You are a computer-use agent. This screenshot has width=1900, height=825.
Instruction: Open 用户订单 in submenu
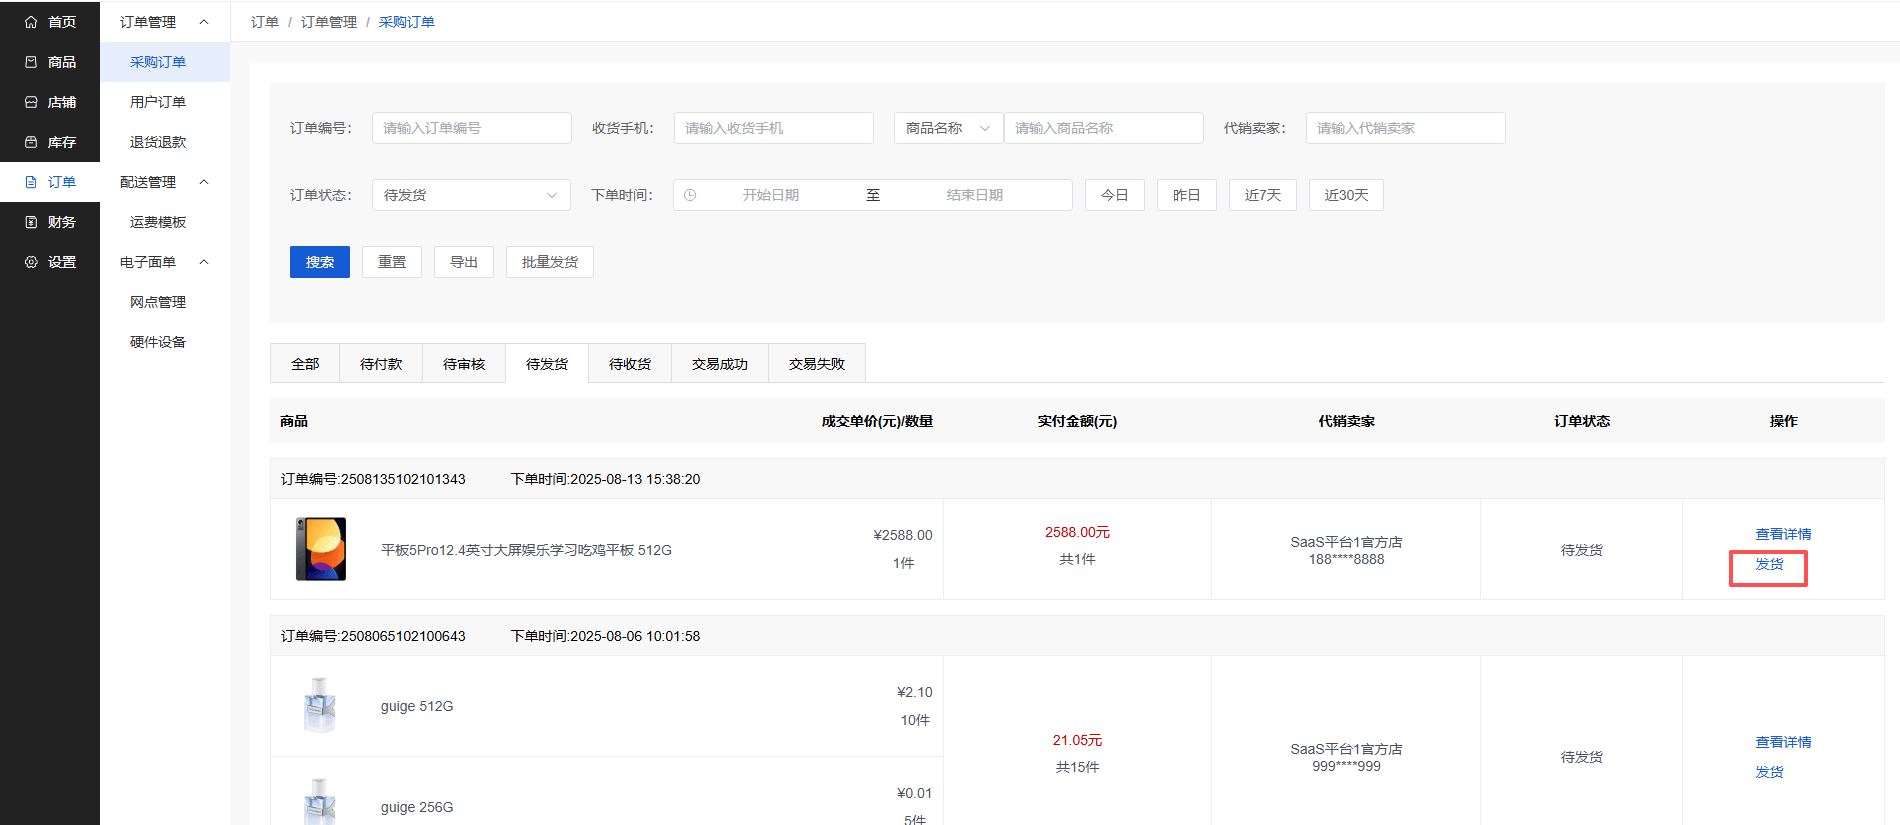pos(165,102)
